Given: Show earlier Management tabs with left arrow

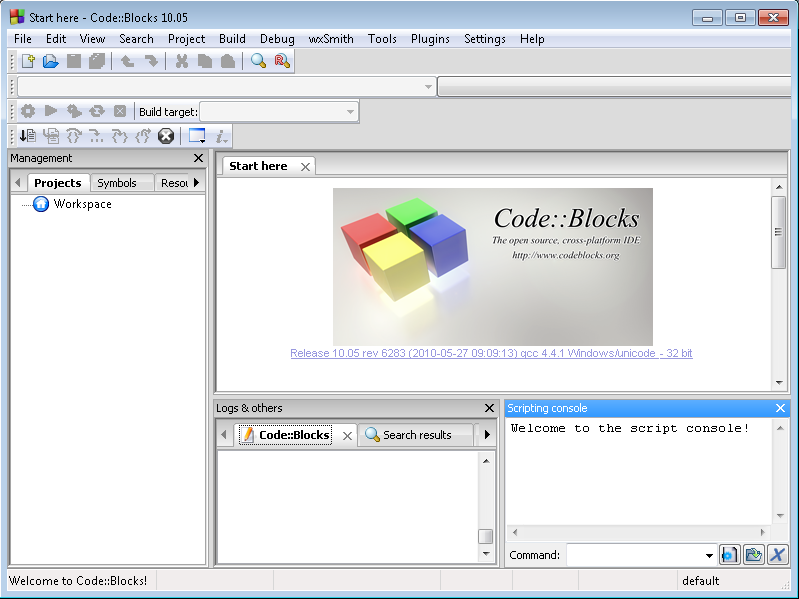Looking at the screenshot, I should [x=18, y=182].
